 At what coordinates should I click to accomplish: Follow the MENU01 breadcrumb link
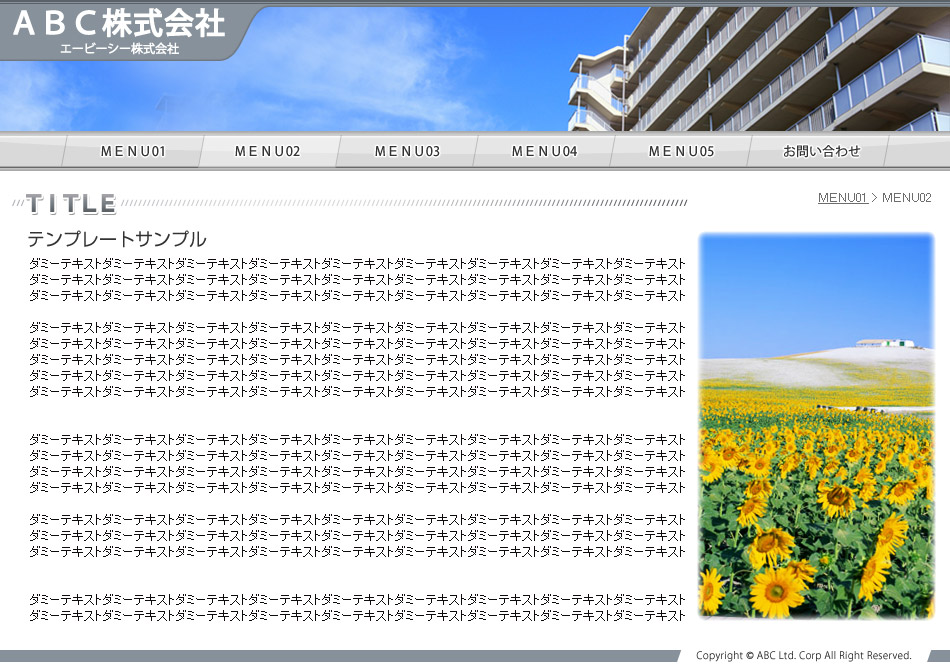point(842,197)
